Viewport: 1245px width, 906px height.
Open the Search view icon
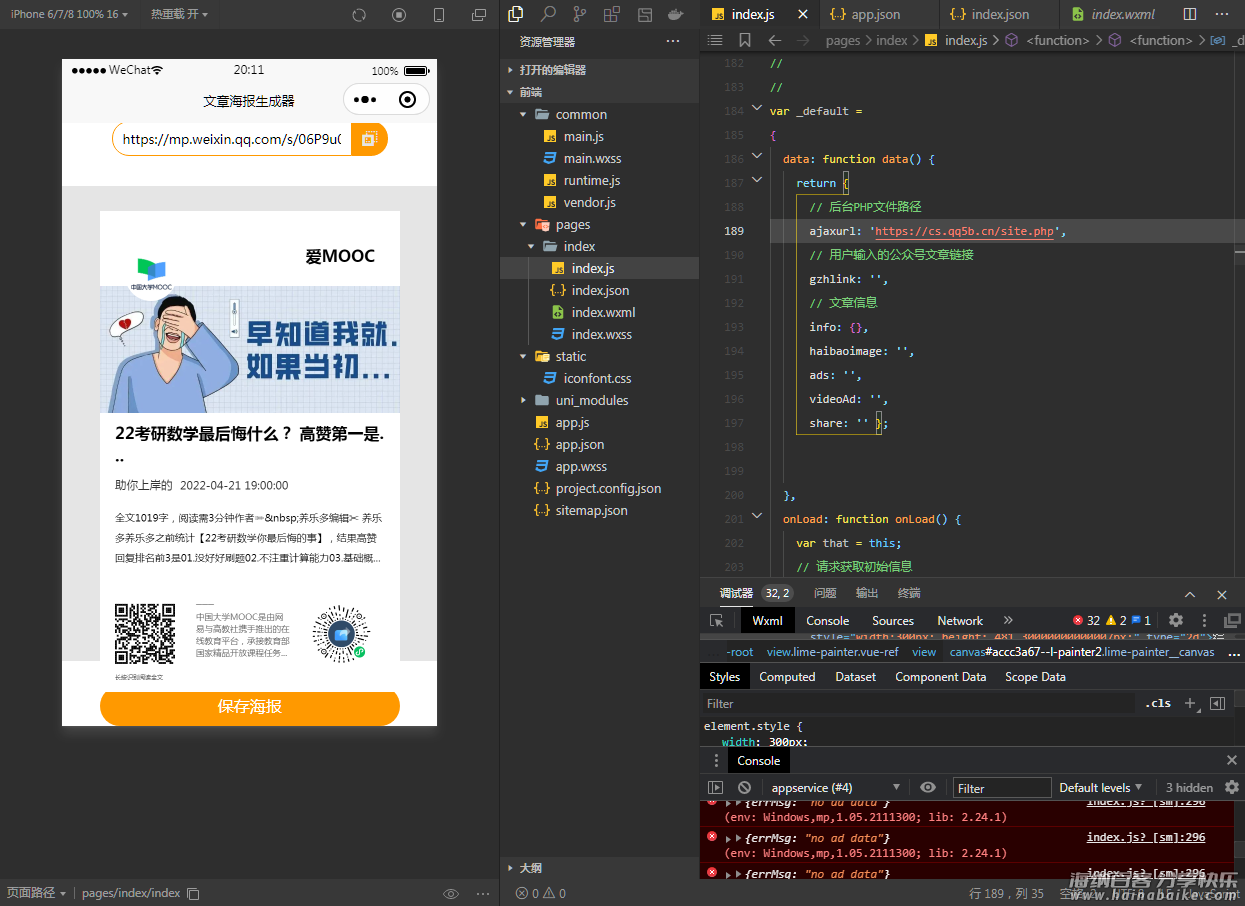point(548,14)
